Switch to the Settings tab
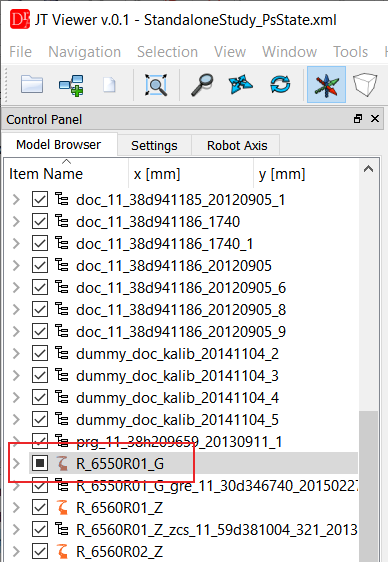The height and width of the screenshot is (562, 388). click(x=154, y=146)
